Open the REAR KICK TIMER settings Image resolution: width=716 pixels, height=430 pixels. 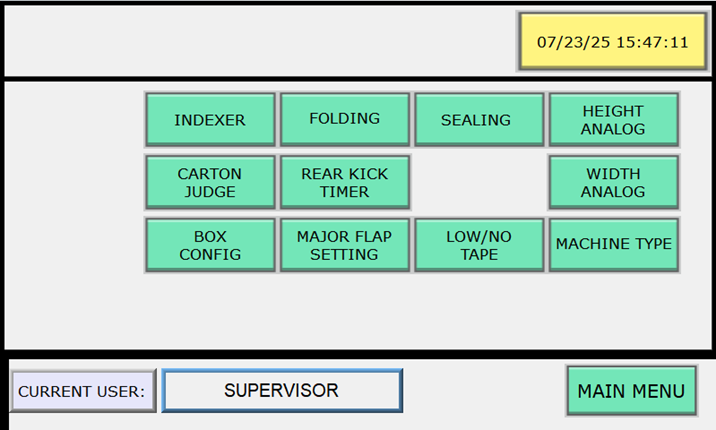(x=344, y=182)
